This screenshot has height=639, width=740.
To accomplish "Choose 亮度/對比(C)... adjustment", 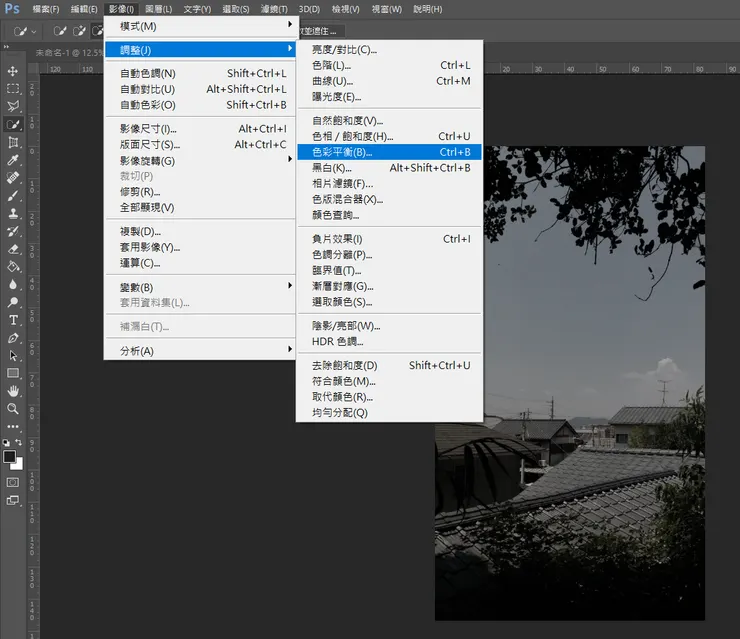I will [389, 50].
